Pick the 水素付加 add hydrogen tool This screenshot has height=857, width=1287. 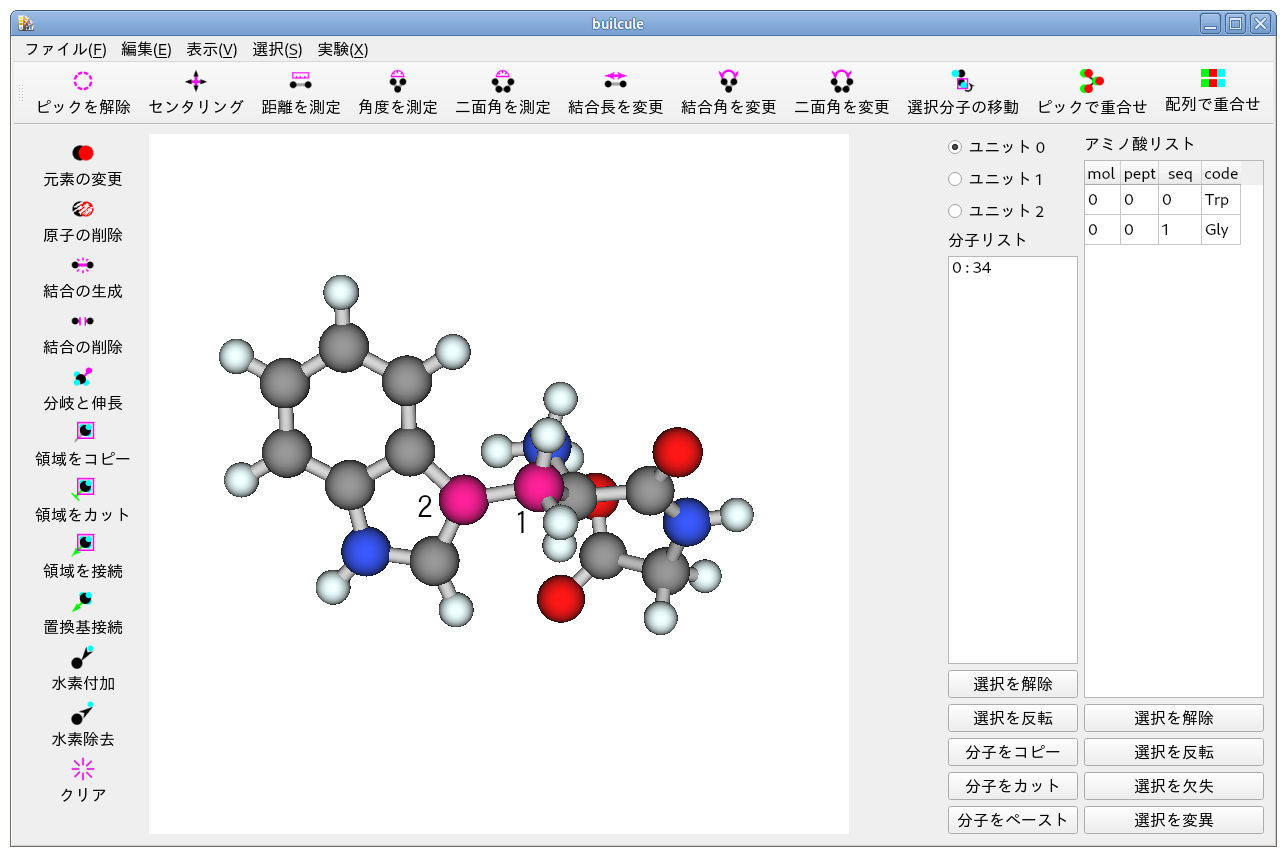tap(83, 658)
